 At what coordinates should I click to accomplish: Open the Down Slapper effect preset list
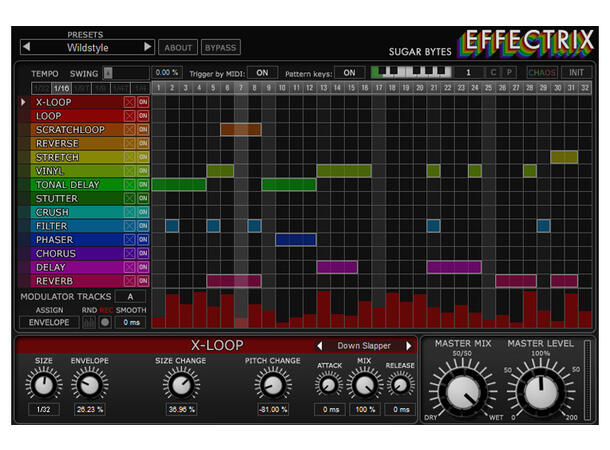[x=364, y=346]
